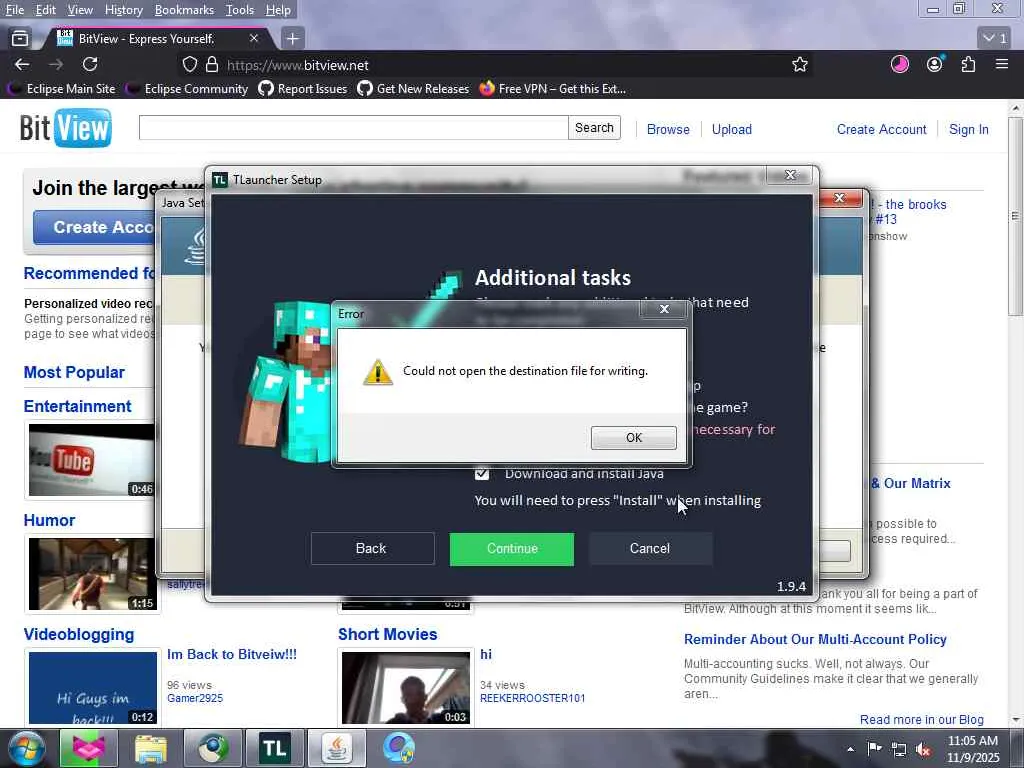Open the Entertainment video thumbnail showing 0:46

91,460
